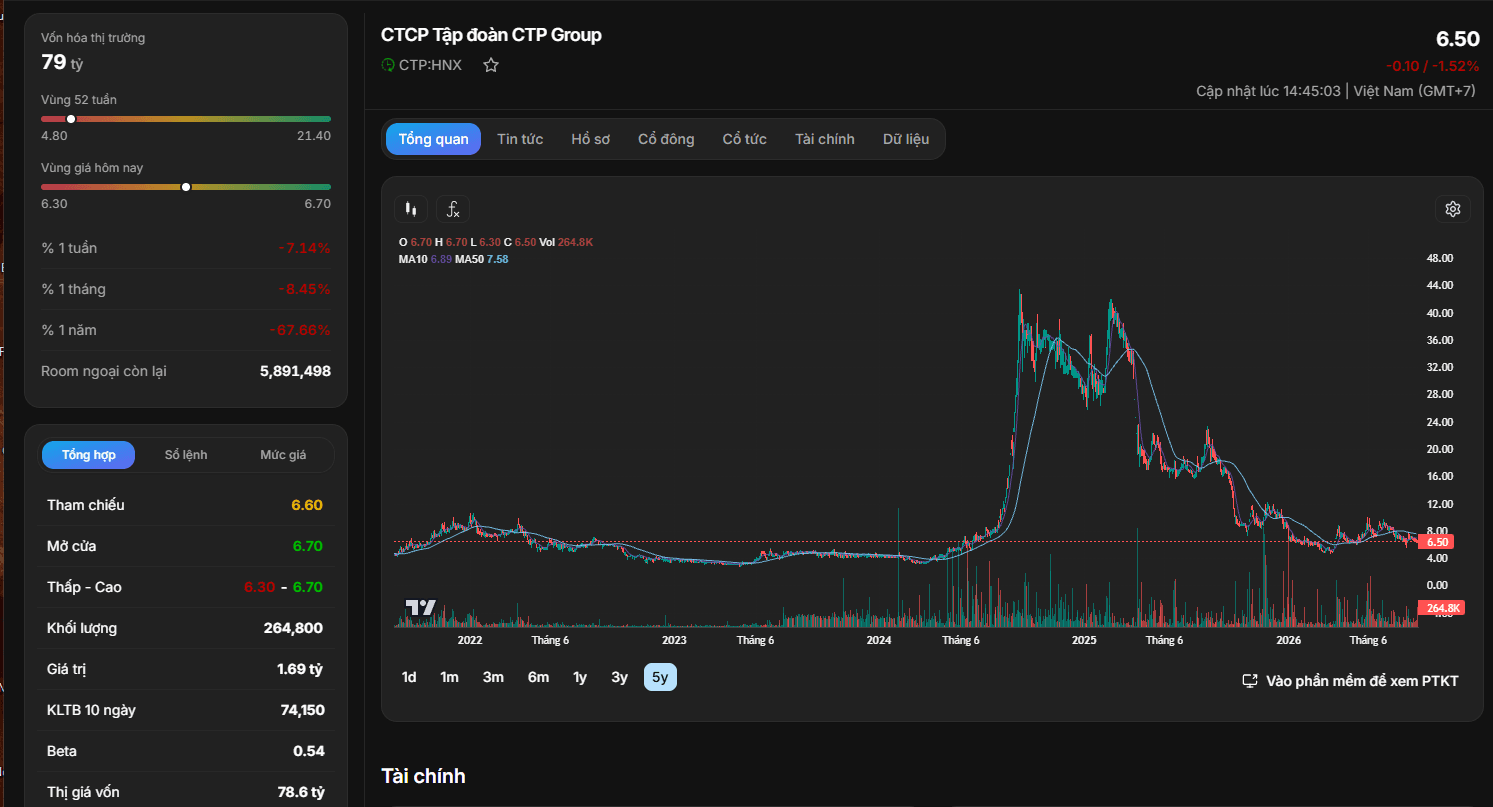Click the MA10 6.89 legend label
Image resolution: width=1493 pixels, height=807 pixels.
[425, 259]
